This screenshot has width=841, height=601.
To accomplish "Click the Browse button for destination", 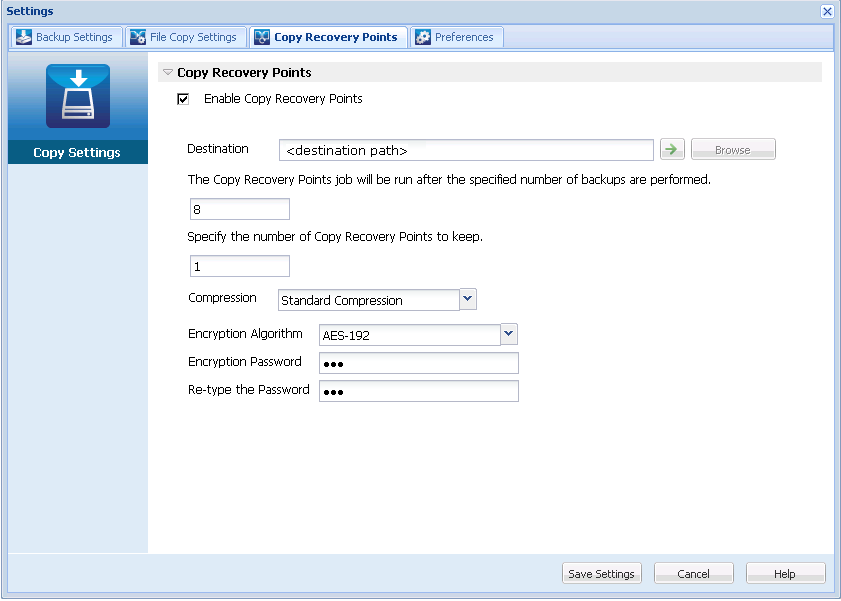I will (733, 148).
